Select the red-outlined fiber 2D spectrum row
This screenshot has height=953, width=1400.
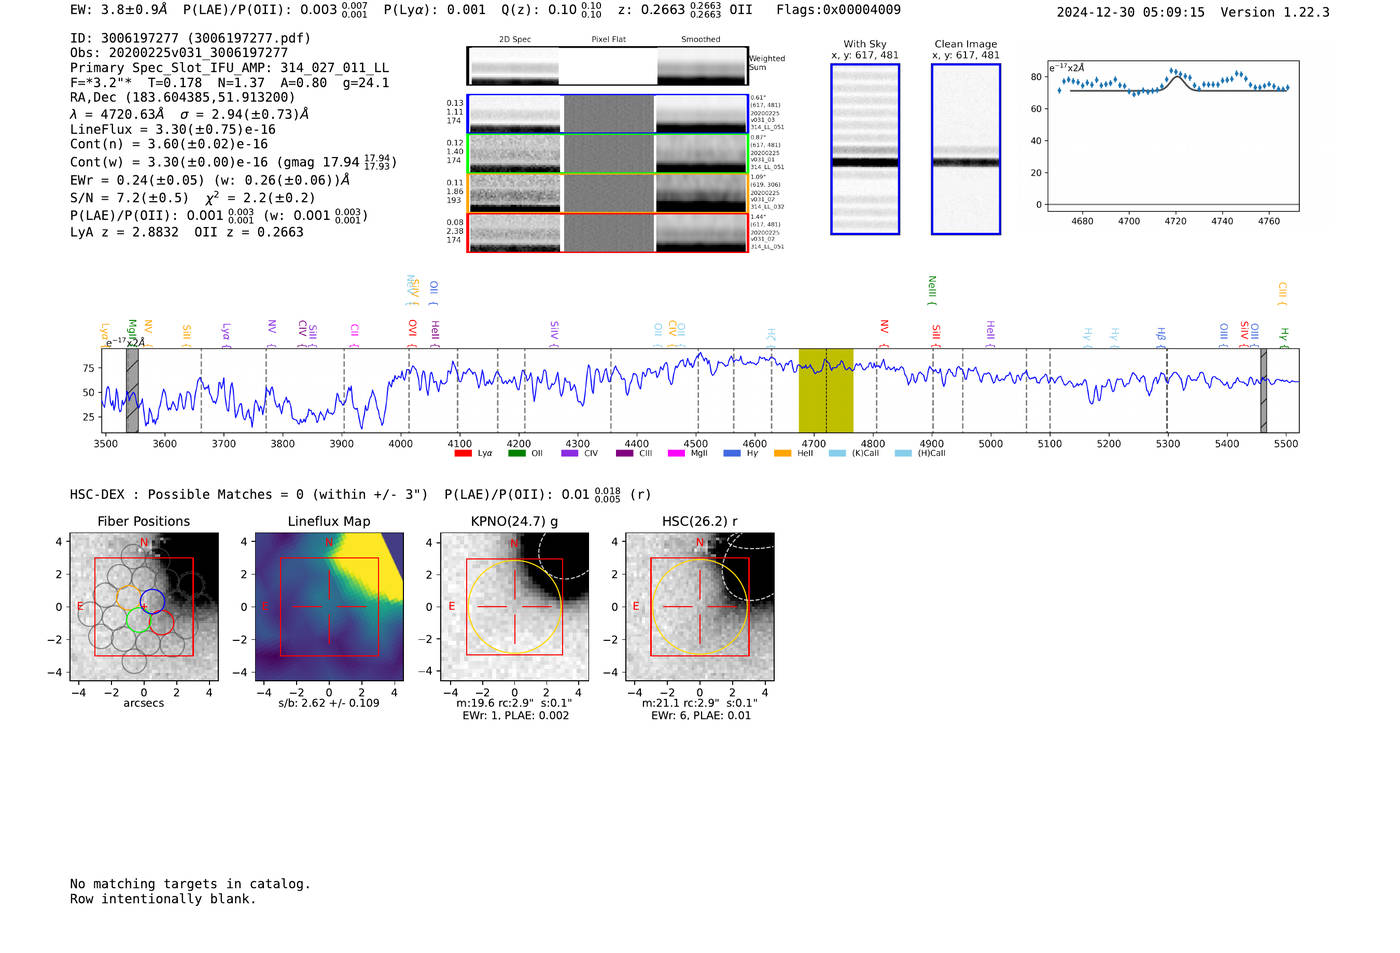[x=608, y=233]
